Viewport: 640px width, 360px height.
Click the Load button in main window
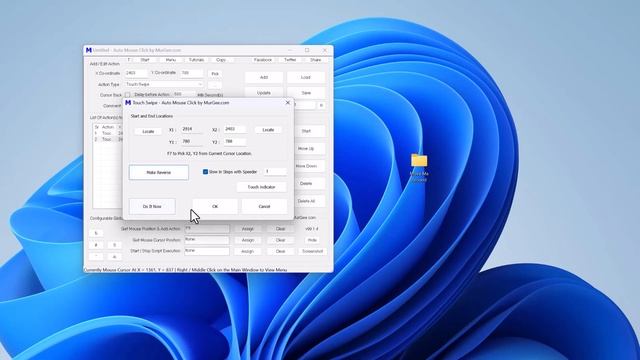tap(306, 77)
